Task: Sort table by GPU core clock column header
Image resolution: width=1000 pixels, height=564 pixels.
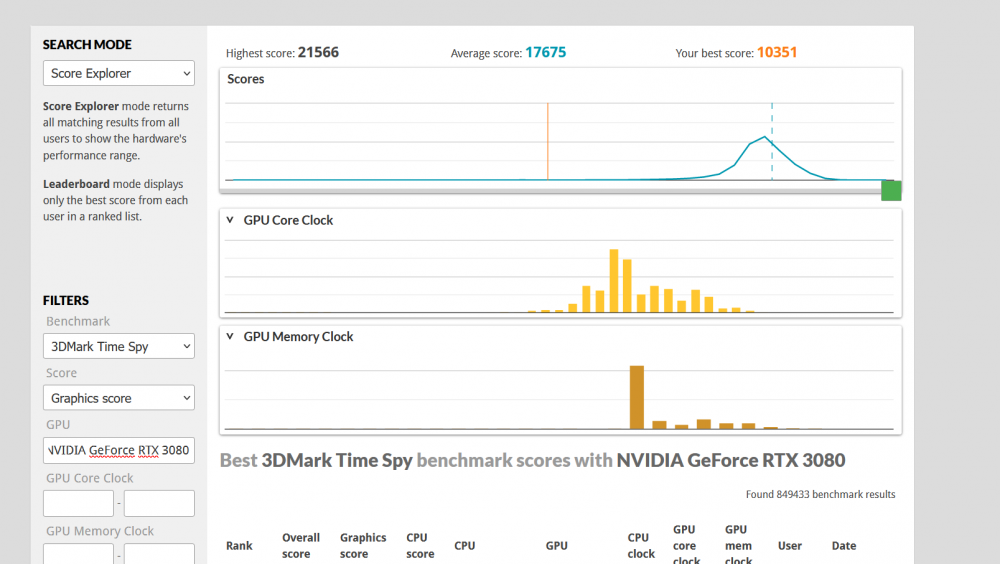Action: pyautogui.click(x=686, y=545)
